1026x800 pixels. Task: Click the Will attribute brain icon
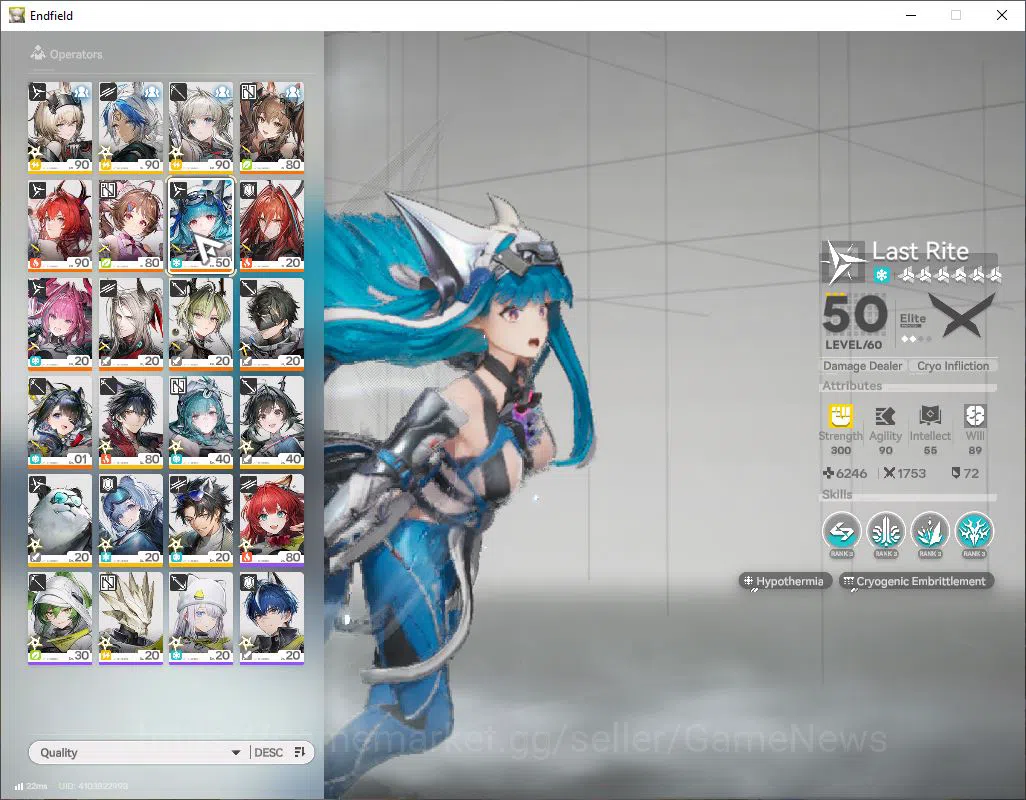coord(975,415)
